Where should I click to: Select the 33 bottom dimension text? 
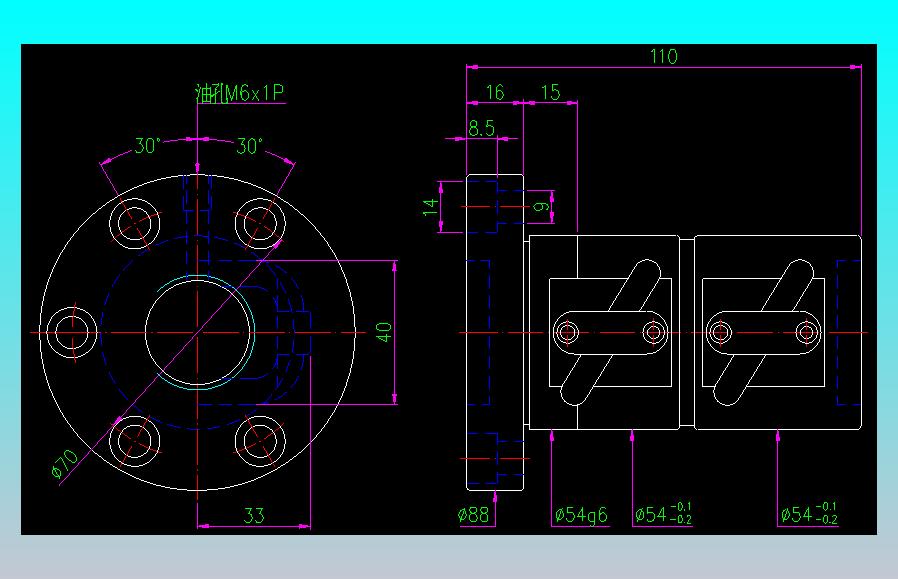(x=254, y=515)
